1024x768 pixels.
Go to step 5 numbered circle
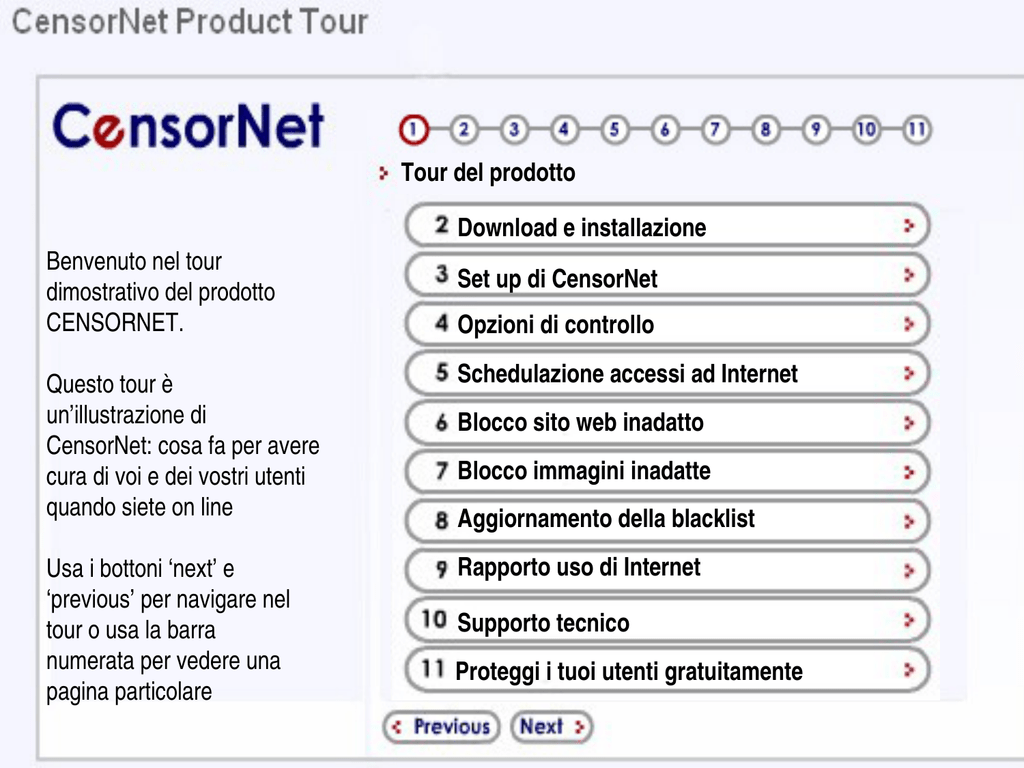coord(615,129)
